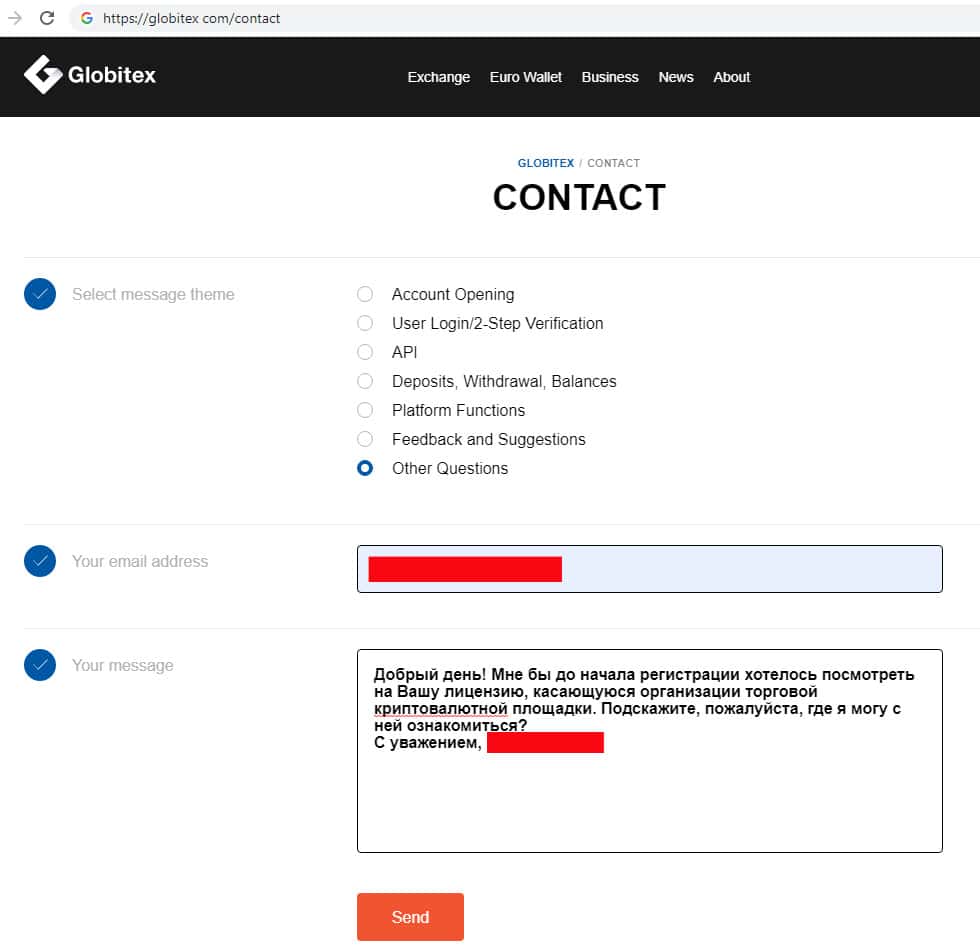
Task: Open the News menu item
Action: tap(676, 77)
